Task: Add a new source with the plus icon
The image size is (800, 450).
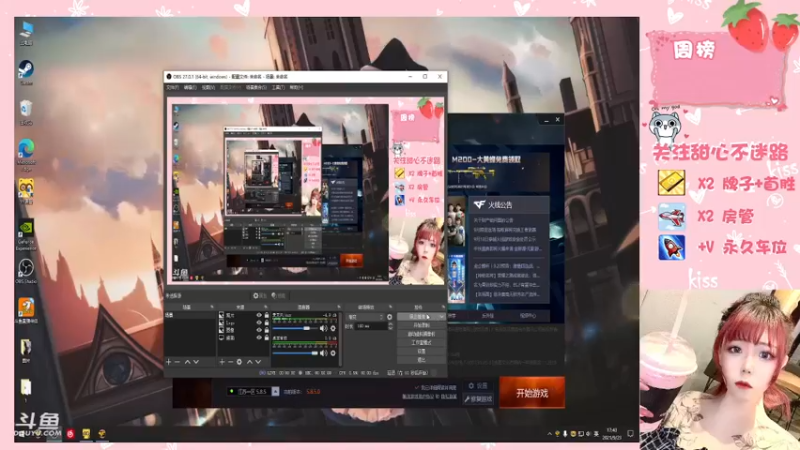Action: (222, 362)
